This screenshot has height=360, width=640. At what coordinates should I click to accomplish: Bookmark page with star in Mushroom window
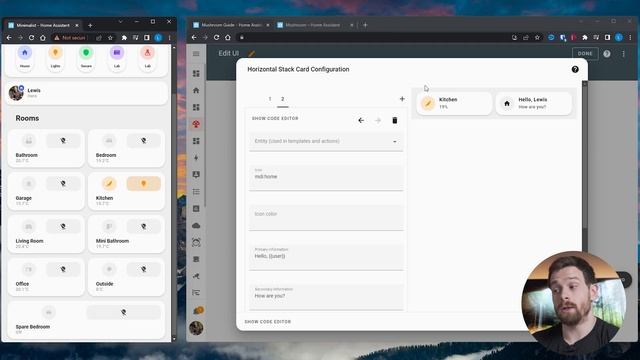point(537,38)
